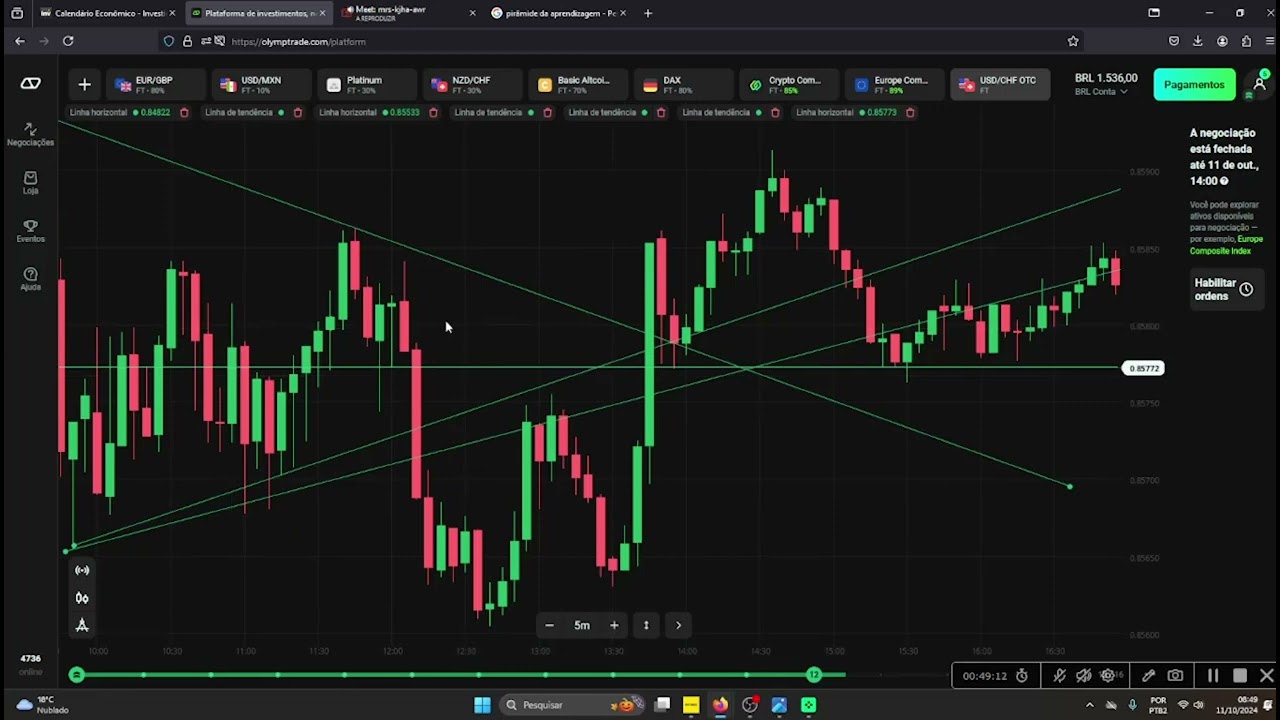Click the Pagamentos button

(x=1194, y=85)
